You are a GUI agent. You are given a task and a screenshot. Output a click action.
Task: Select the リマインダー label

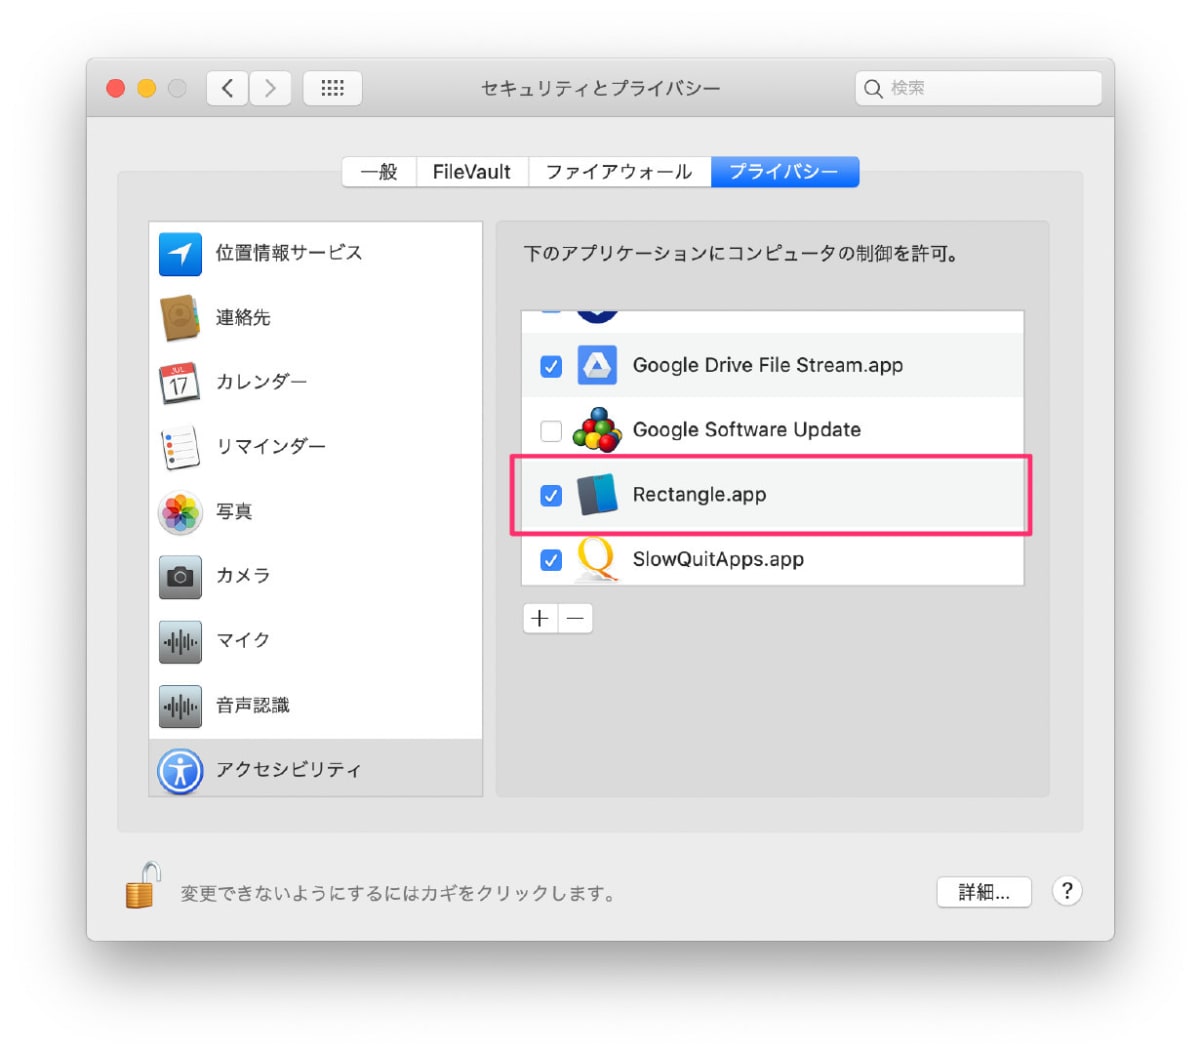pyautogui.click(x=271, y=447)
